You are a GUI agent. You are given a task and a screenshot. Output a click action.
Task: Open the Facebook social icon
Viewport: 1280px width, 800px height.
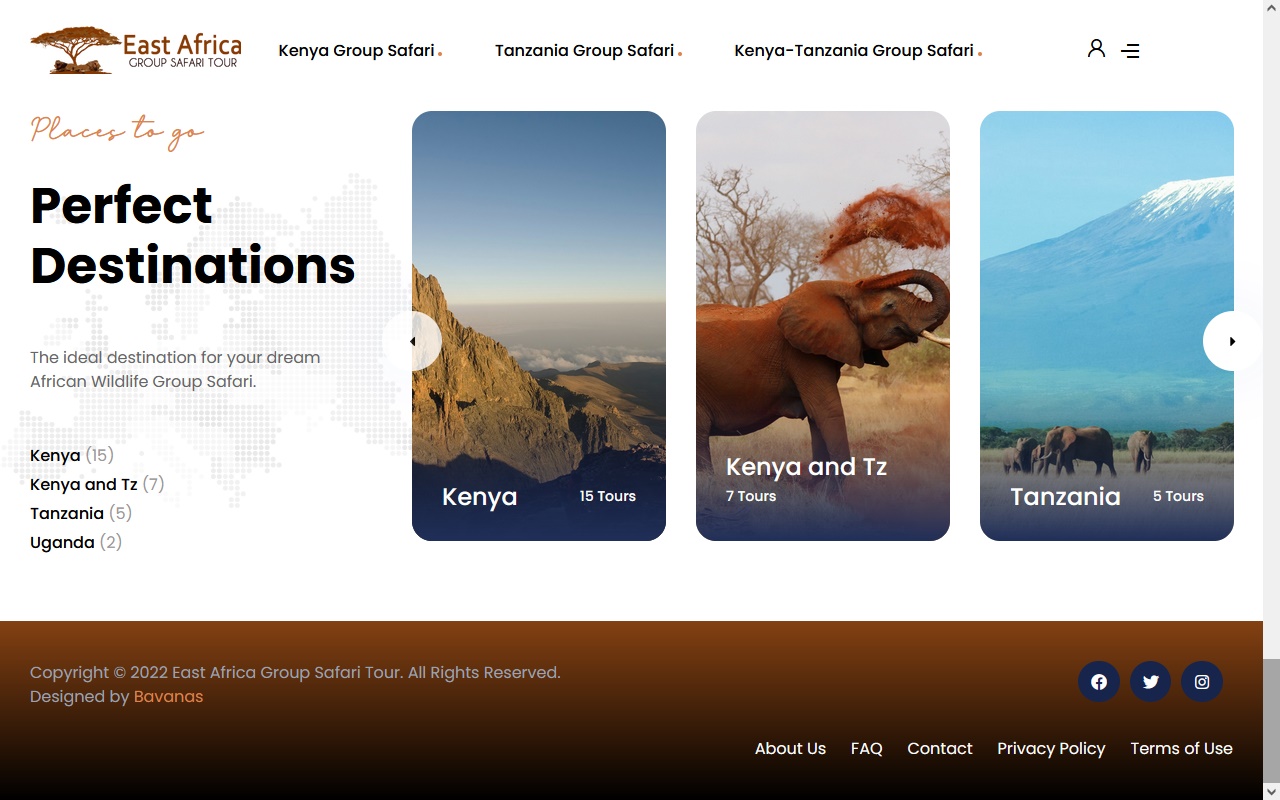1099,682
